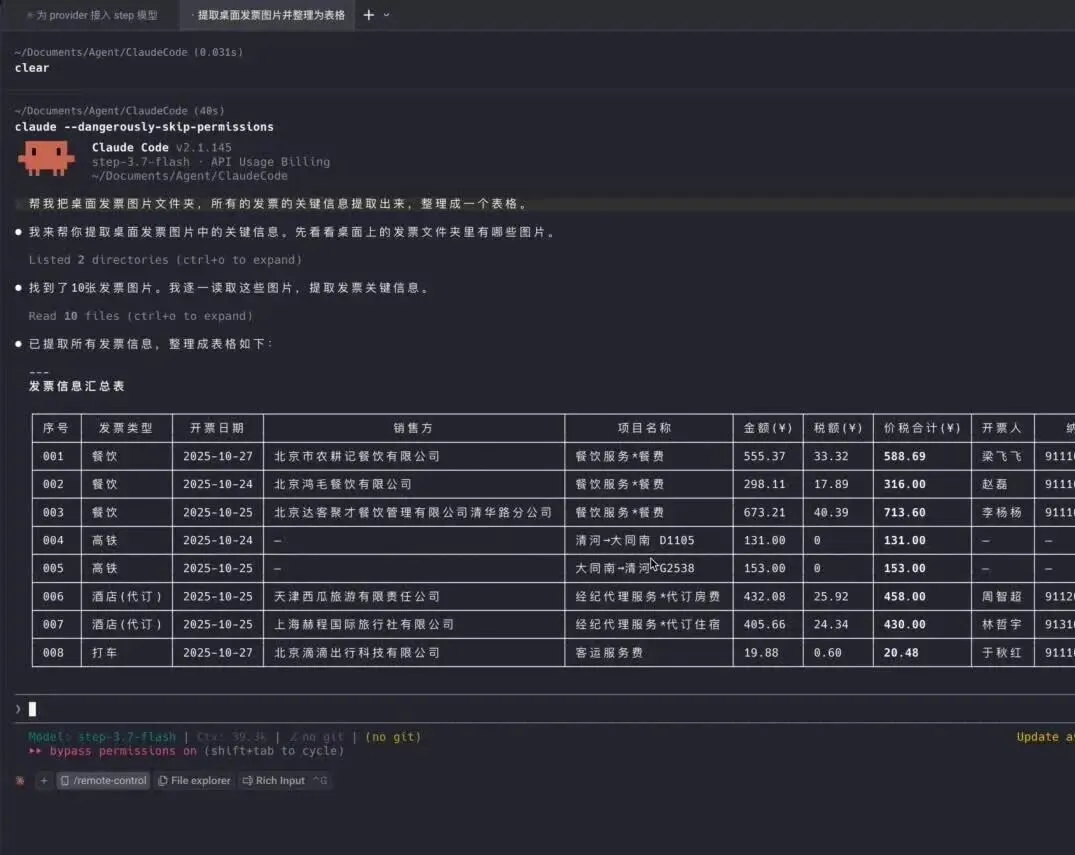
Task: Click 'step-3.7-flash · API Usage Billing' line
Action: [x=211, y=162]
